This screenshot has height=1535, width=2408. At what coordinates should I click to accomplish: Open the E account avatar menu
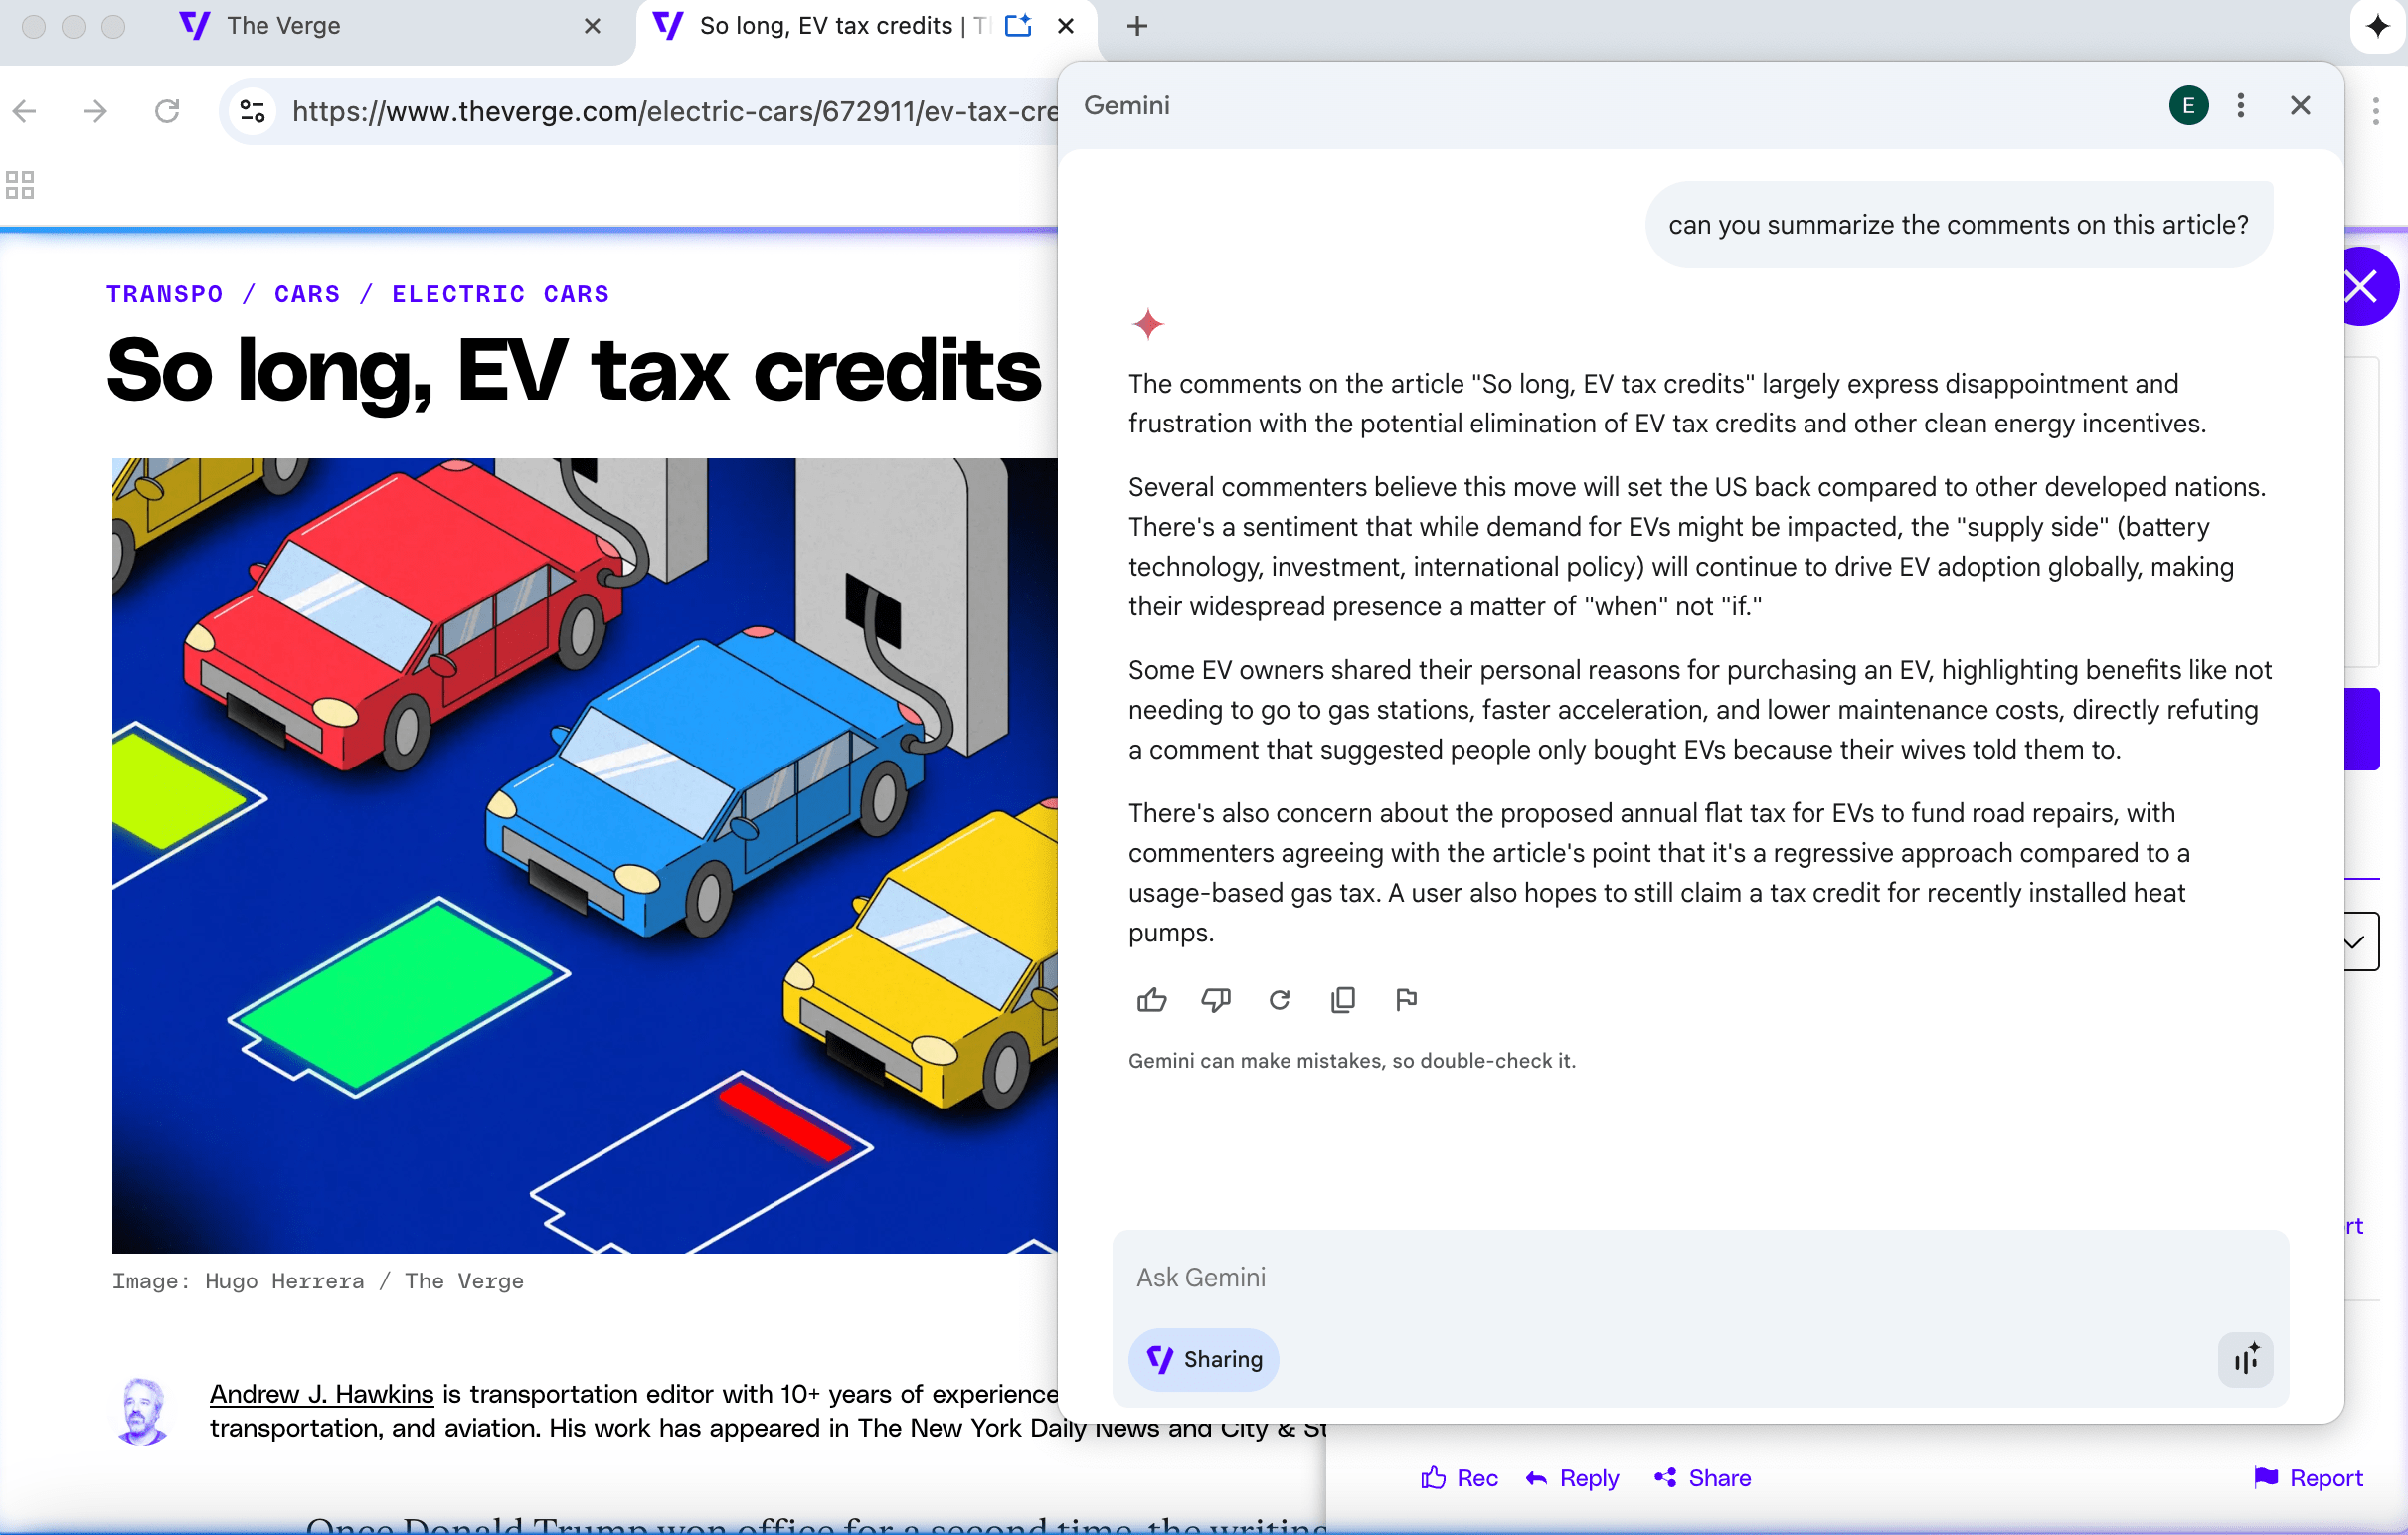[2188, 105]
